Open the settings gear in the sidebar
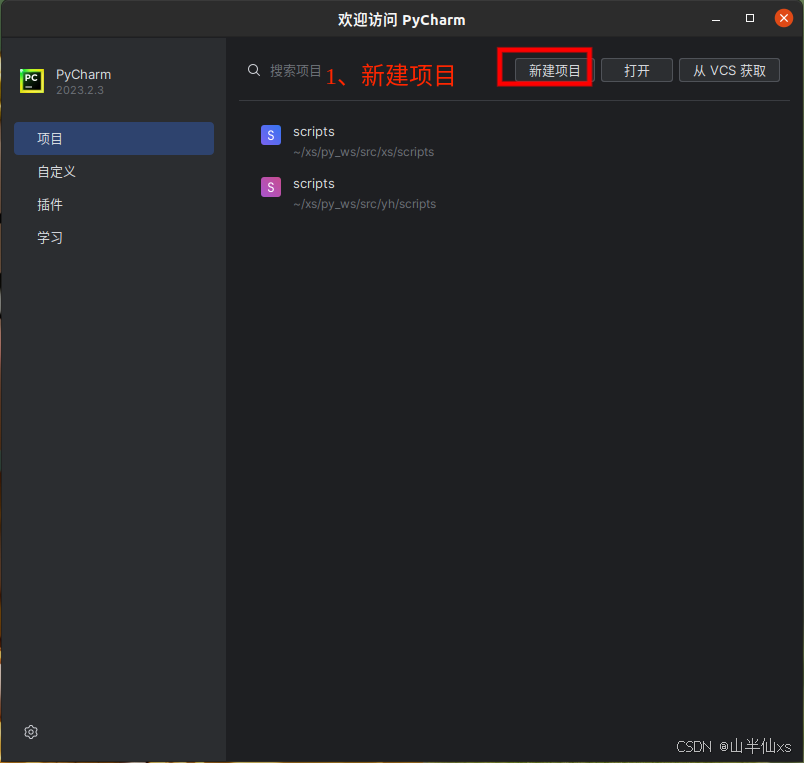This screenshot has height=763, width=804. 31,732
